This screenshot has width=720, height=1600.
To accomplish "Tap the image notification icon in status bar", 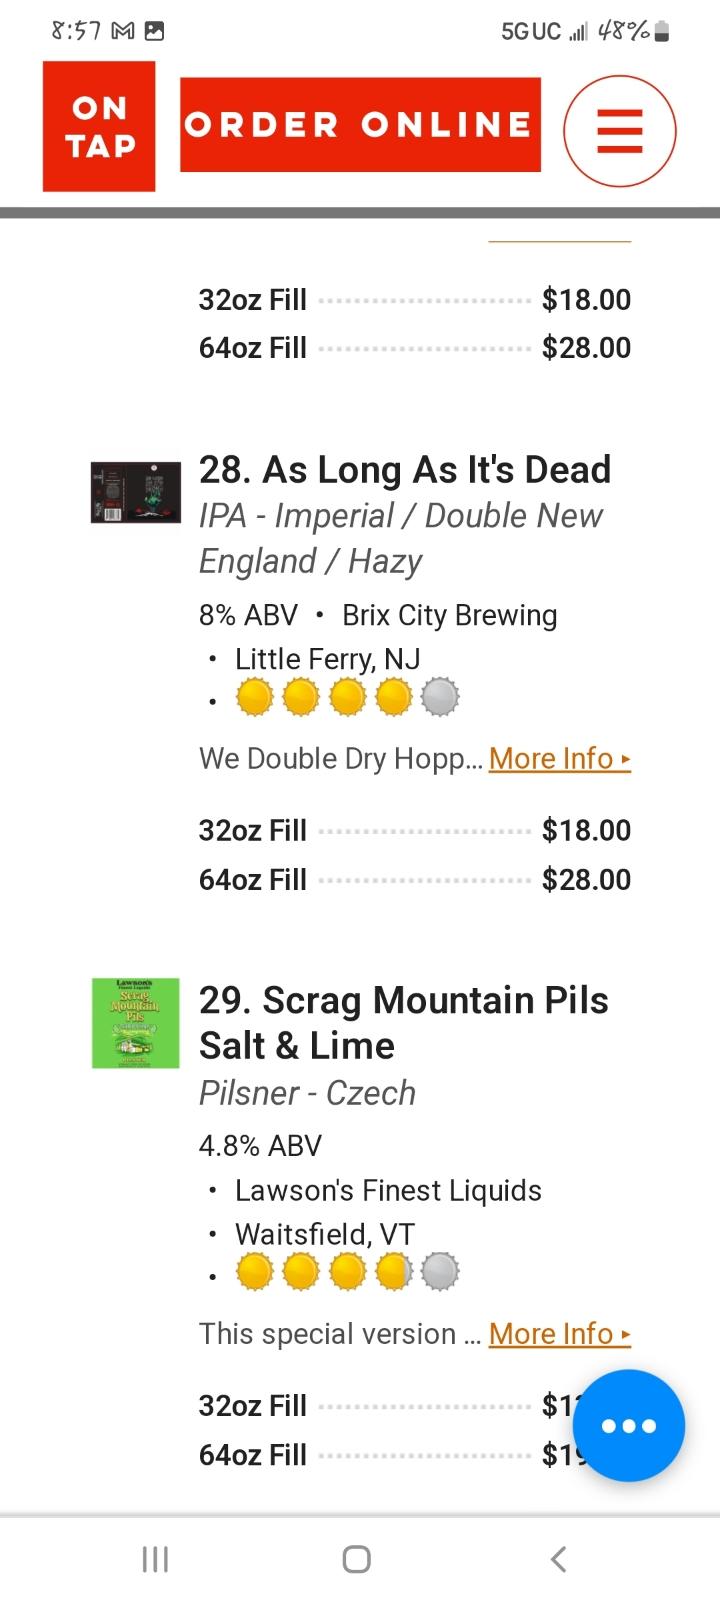I will pos(154,32).
